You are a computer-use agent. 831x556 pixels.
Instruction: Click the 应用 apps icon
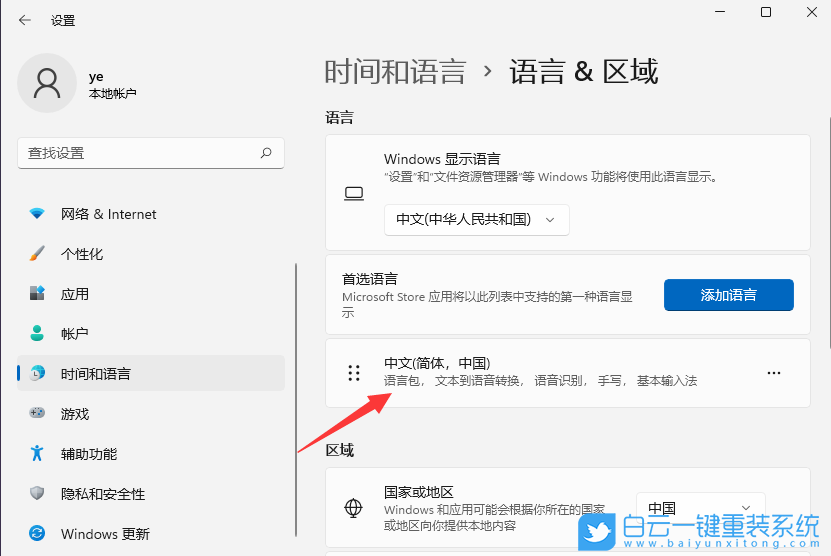[x=37, y=293]
